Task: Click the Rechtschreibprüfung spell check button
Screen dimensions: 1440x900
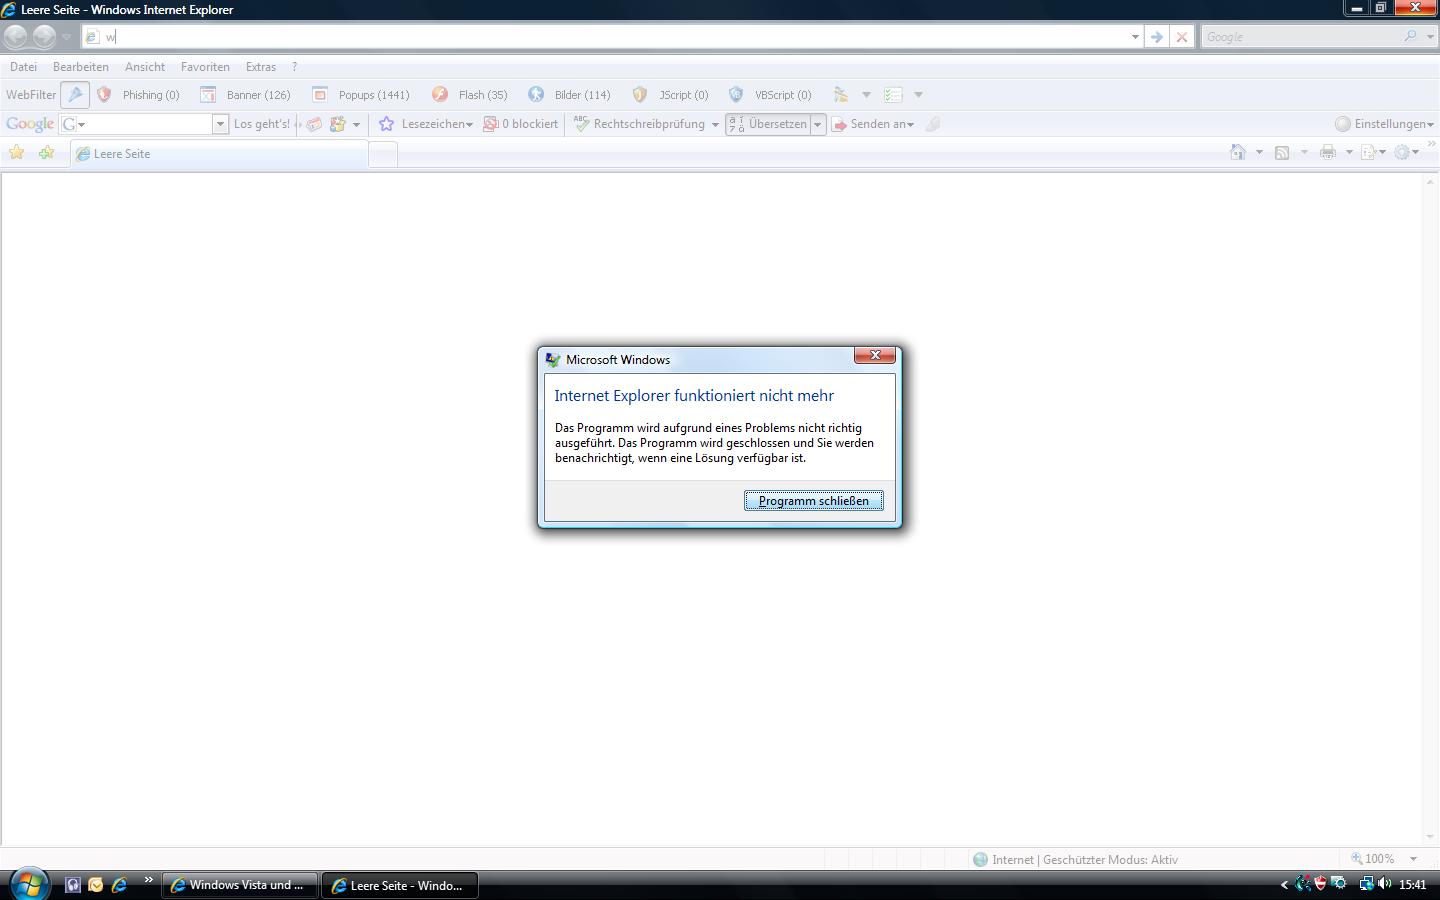Action: click(x=639, y=124)
